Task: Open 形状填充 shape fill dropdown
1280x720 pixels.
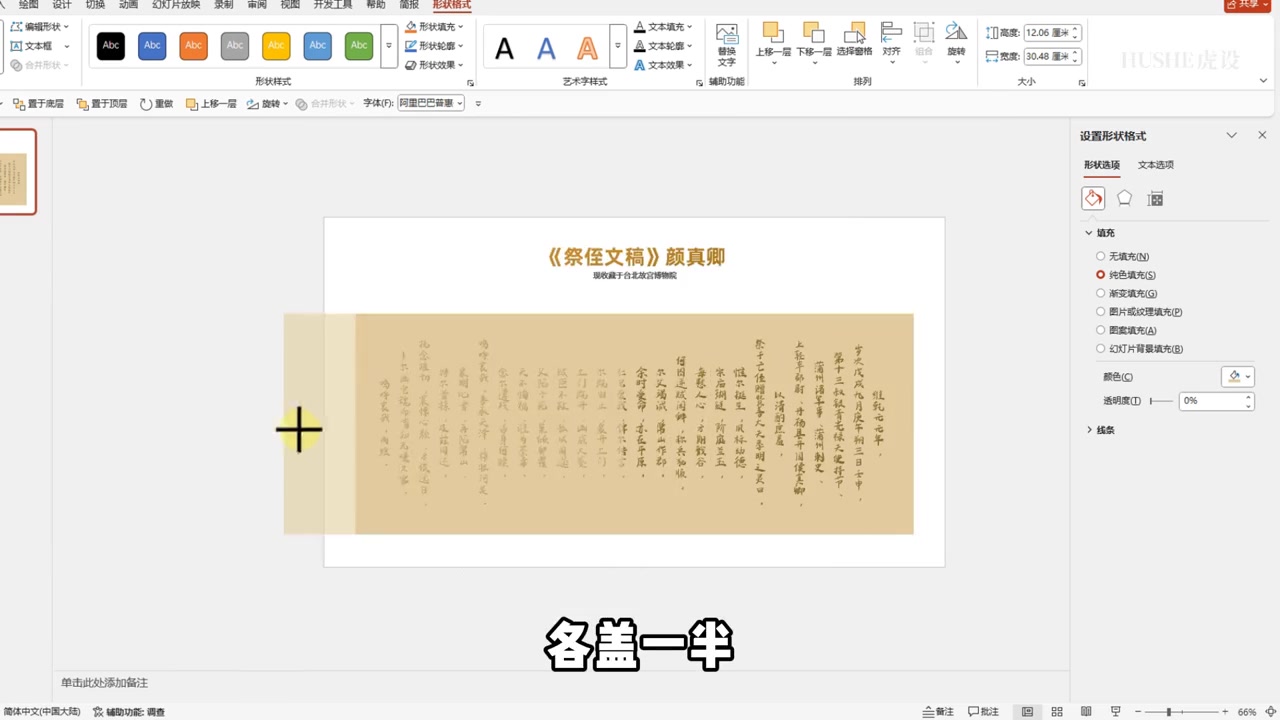Action: (x=435, y=27)
